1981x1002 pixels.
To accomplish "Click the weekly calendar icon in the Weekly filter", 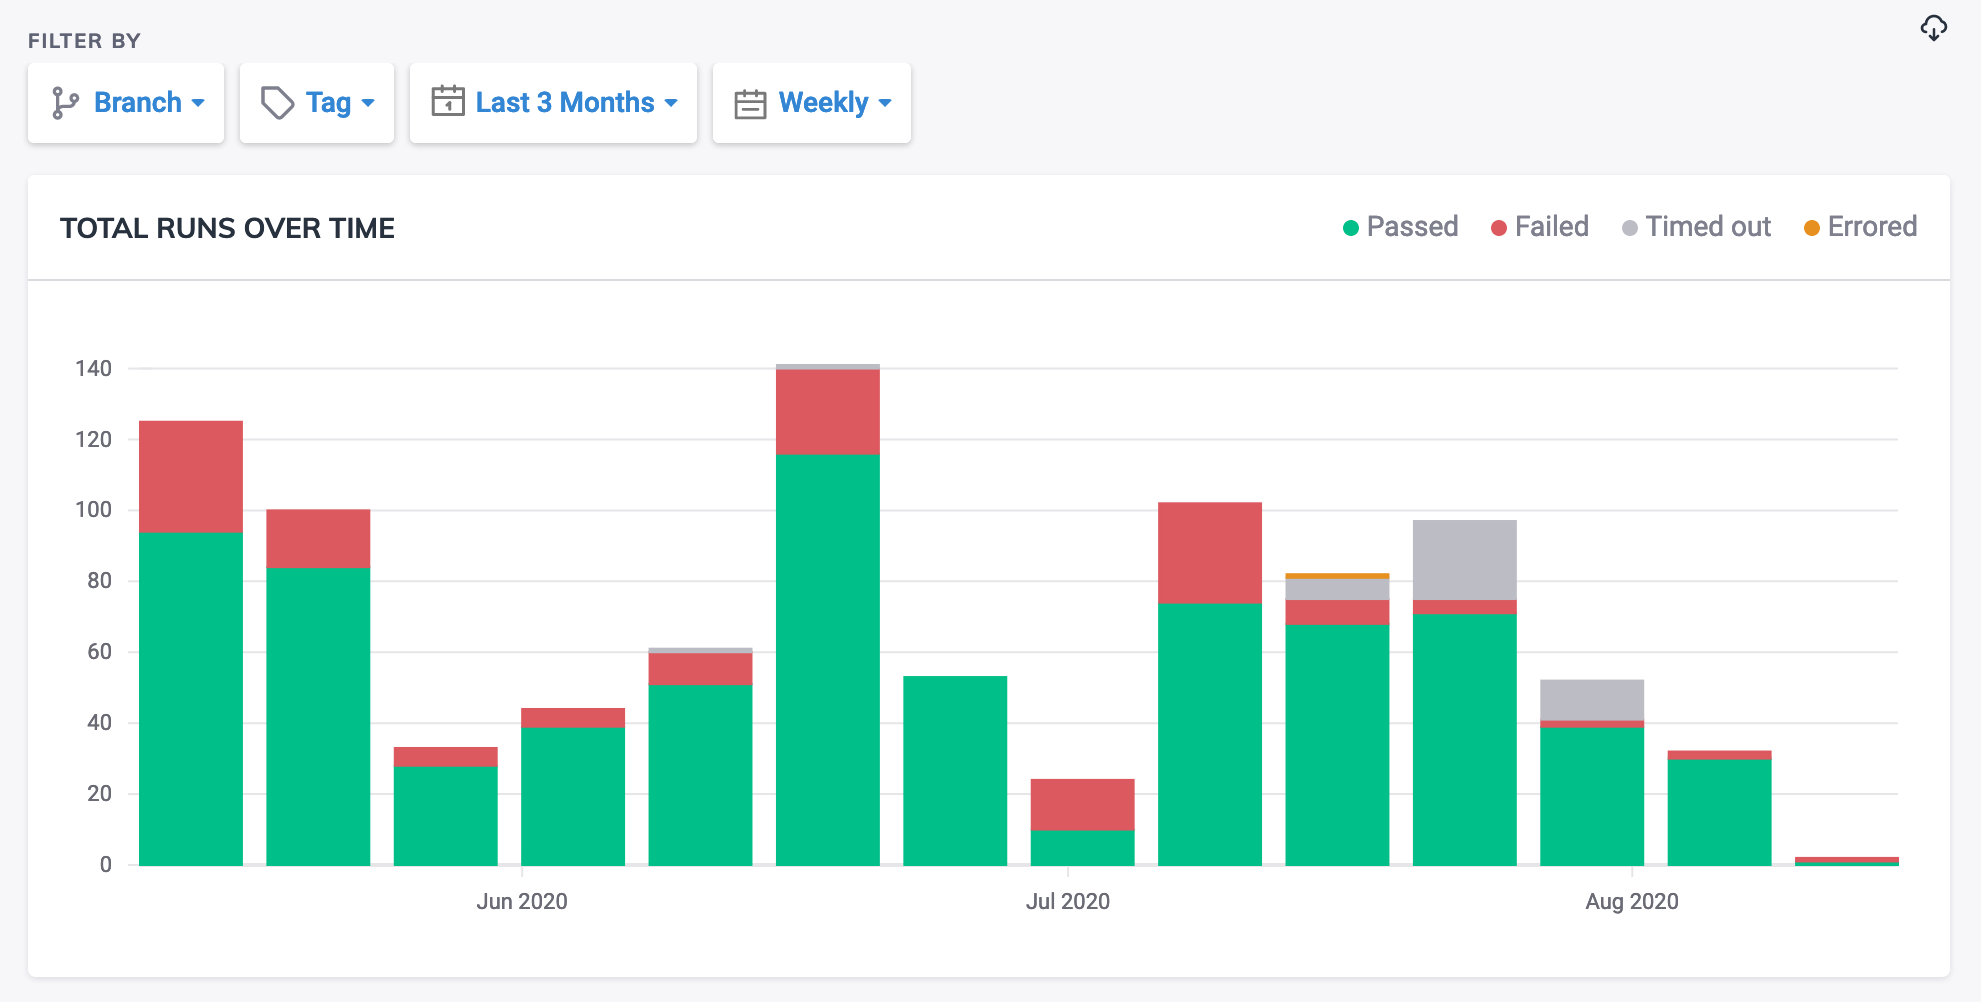I will pyautogui.click(x=750, y=102).
